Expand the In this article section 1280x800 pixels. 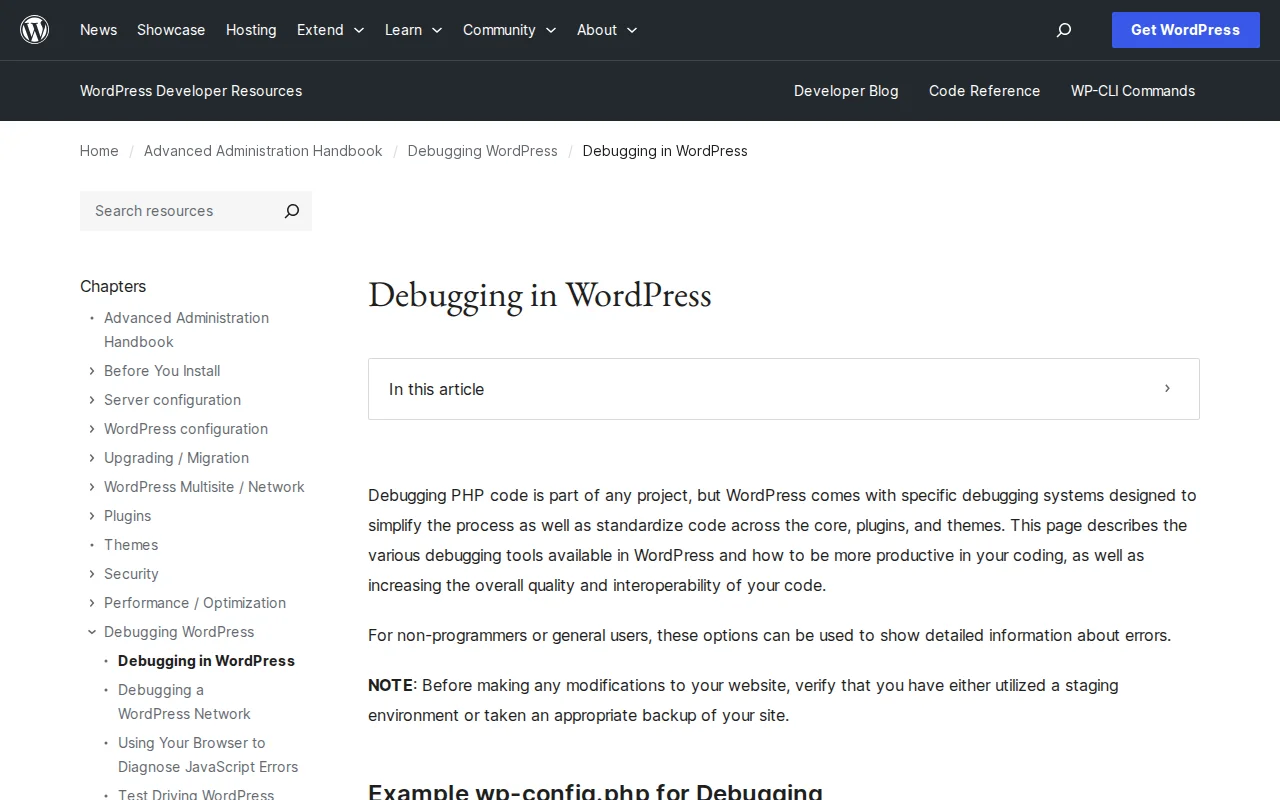1166,389
